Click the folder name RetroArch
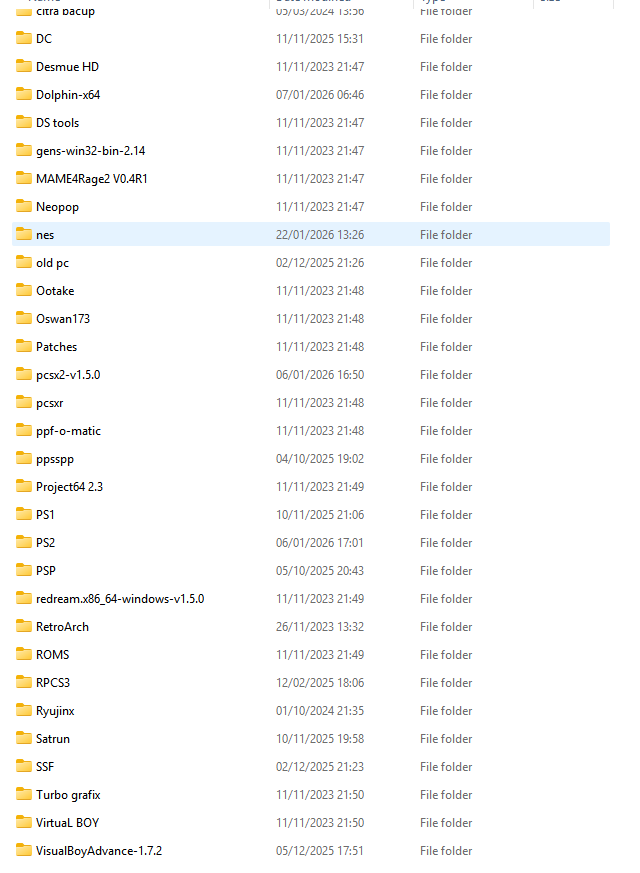640x873 pixels. (x=62, y=627)
